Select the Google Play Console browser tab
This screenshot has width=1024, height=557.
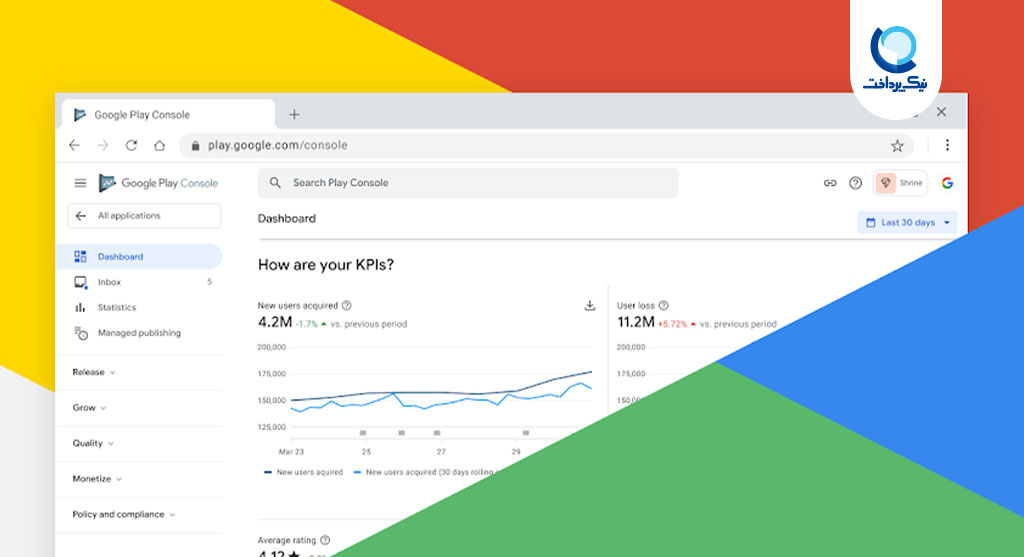tap(168, 114)
